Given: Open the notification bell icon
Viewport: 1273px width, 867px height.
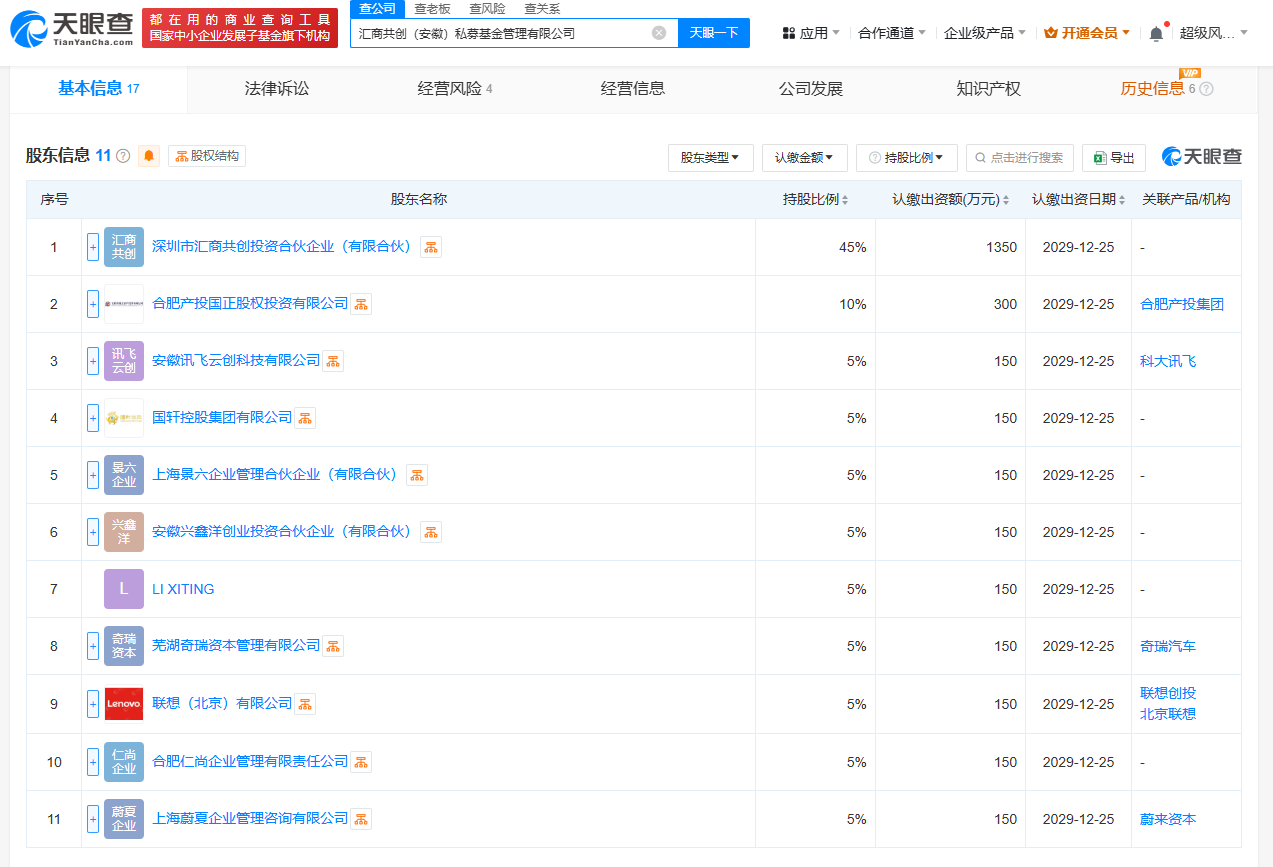Looking at the screenshot, I should coord(1156,33).
